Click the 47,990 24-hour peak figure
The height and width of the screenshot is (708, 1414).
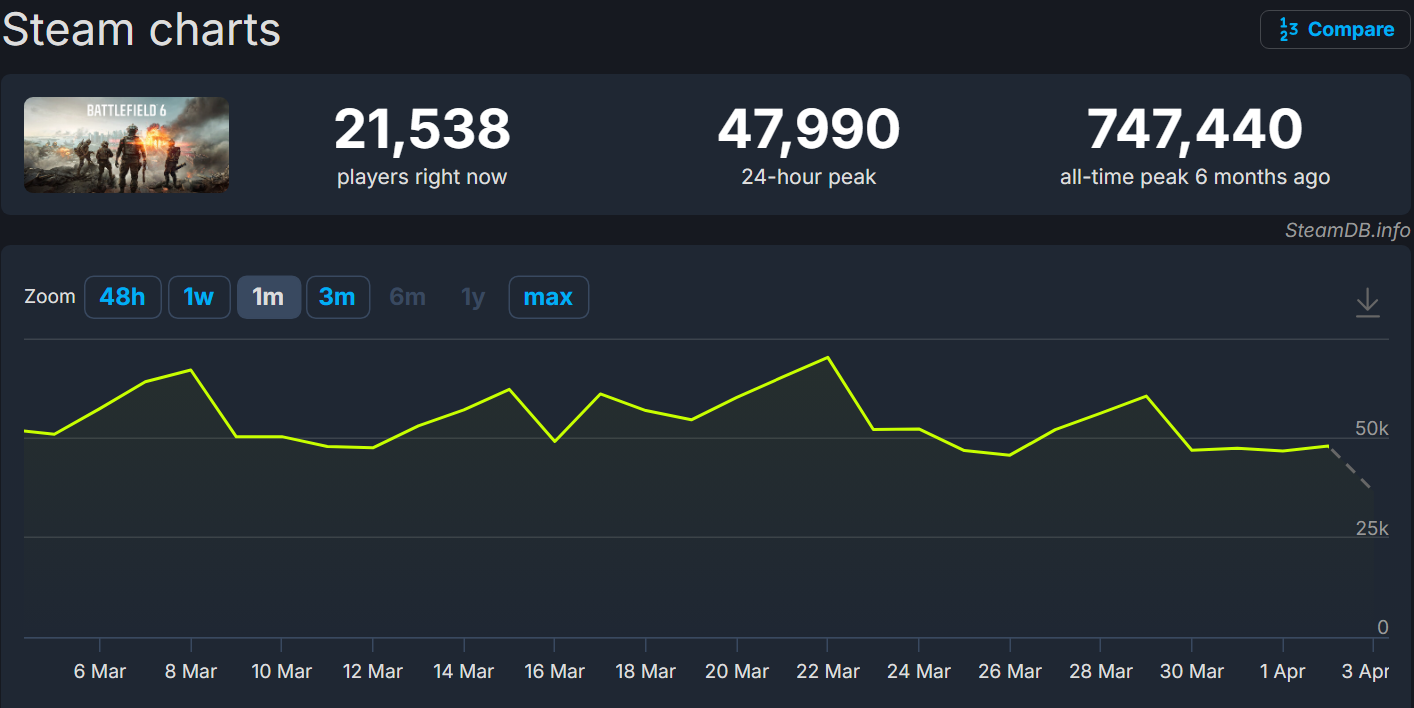tap(808, 129)
